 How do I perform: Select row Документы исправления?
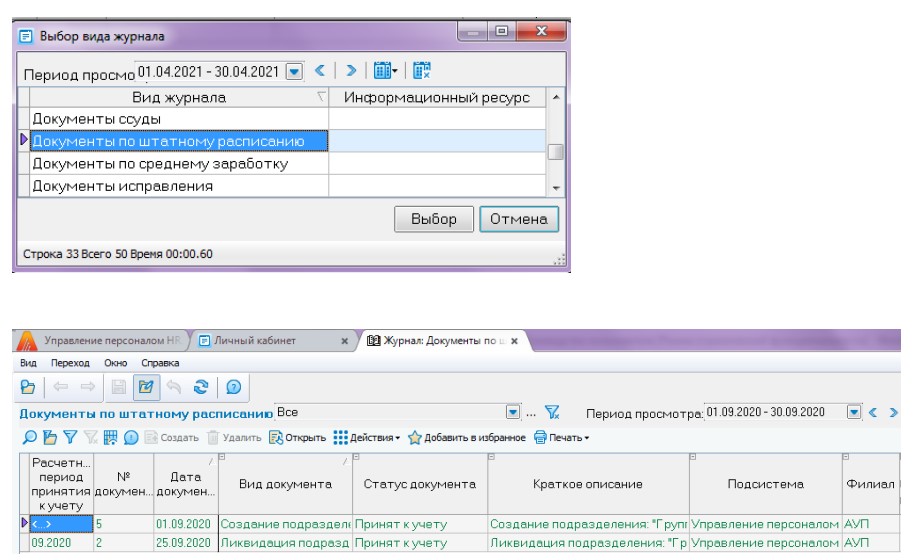[x=179, y=186]
